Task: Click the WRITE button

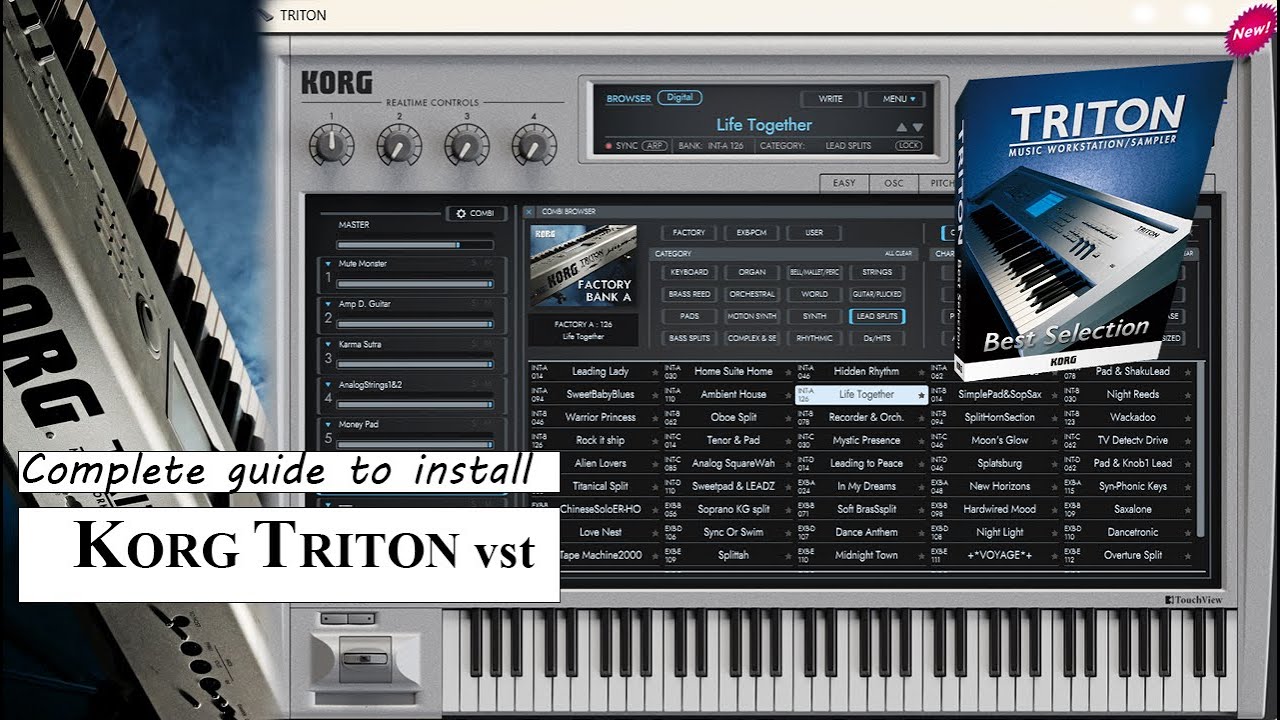Action: 830,99
